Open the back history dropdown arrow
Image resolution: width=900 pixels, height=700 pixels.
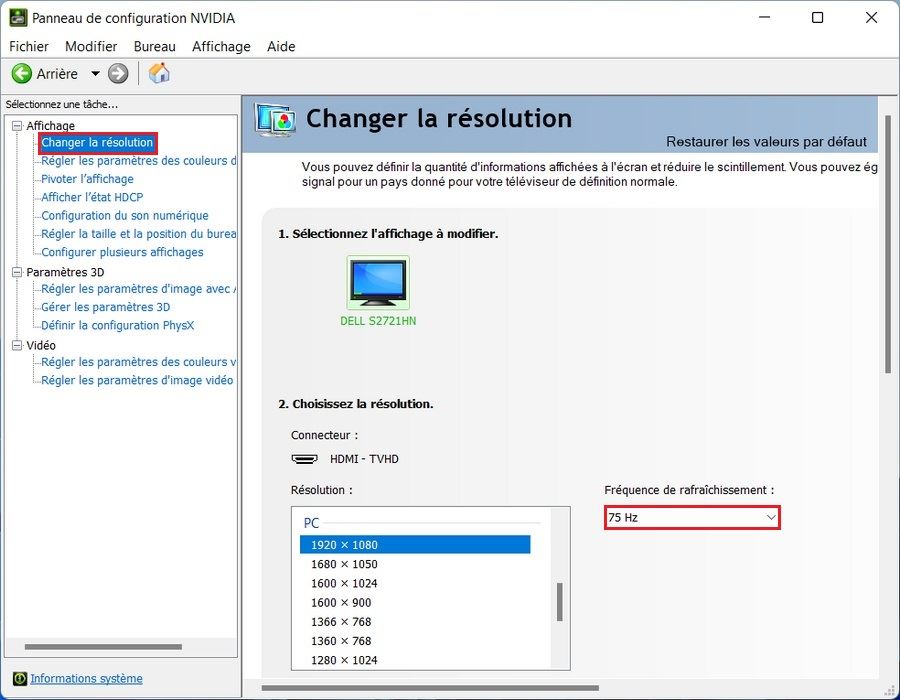96,73
